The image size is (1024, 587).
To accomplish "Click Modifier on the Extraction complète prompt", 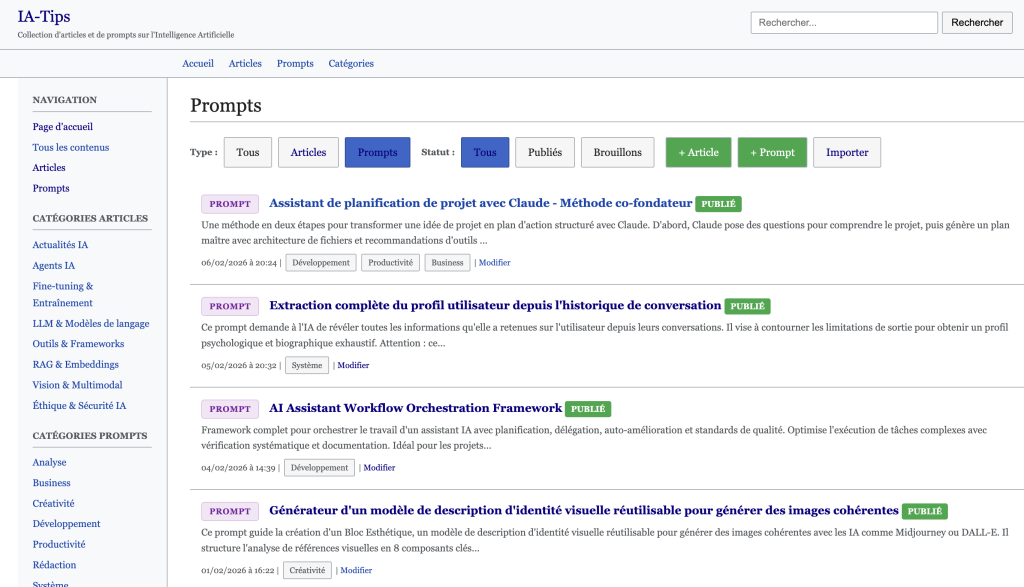I will pos(353,365).
